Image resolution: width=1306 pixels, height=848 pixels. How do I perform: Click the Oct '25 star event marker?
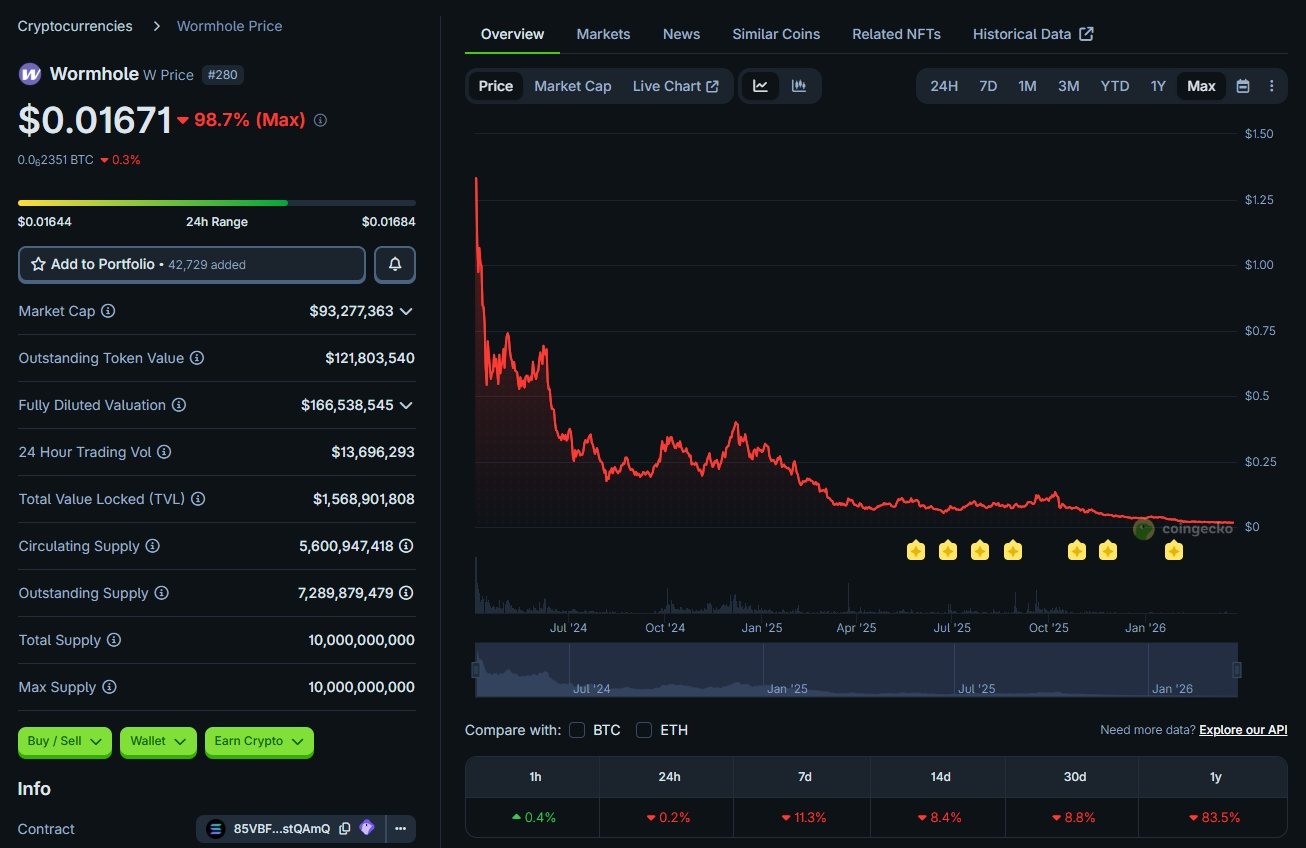(x=1076, y=550)
